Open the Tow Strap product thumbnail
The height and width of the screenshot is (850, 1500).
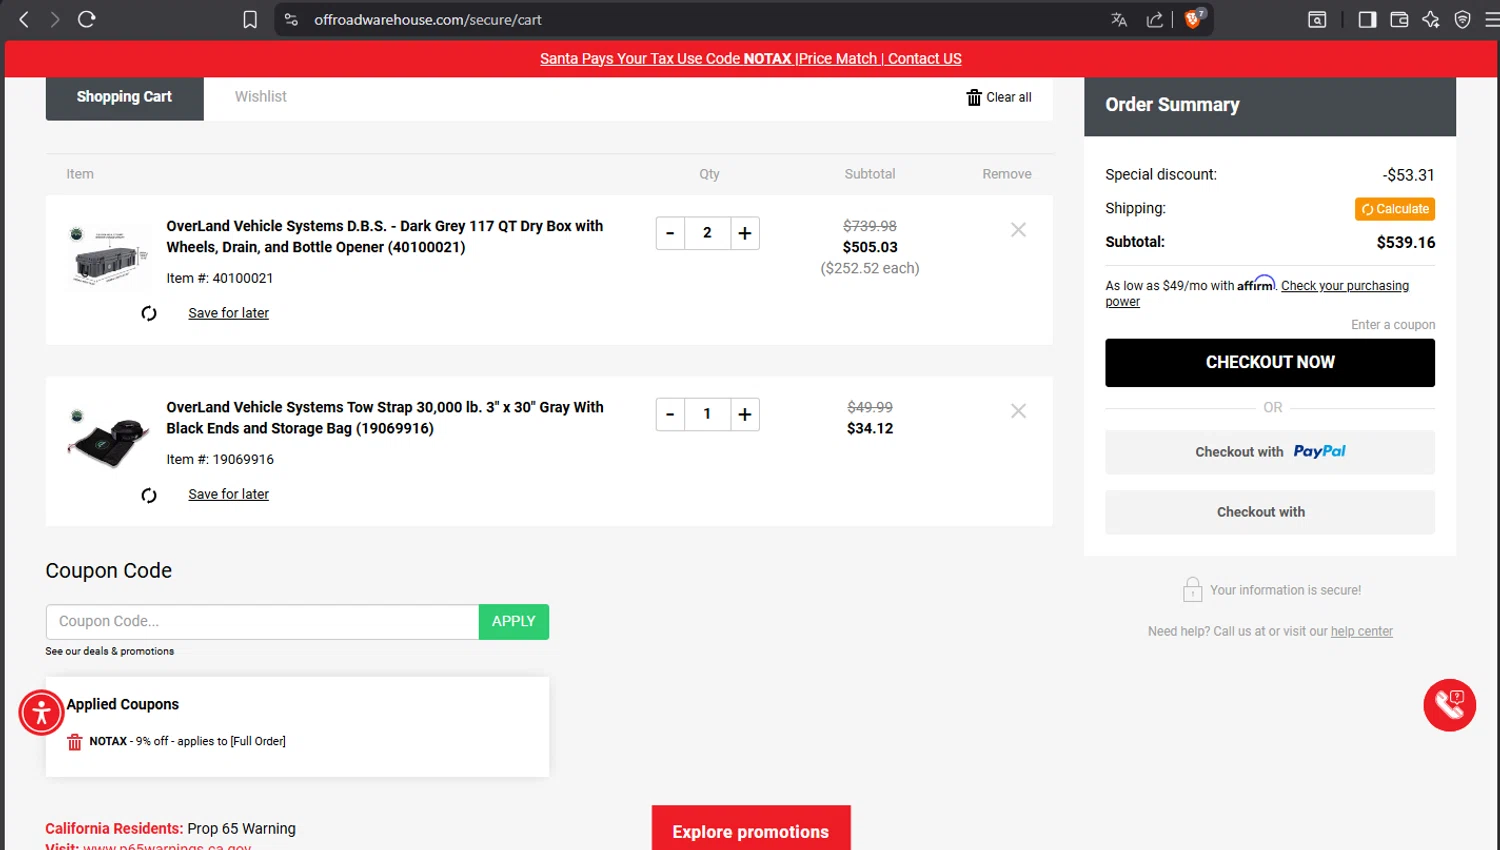click(107, 438)
